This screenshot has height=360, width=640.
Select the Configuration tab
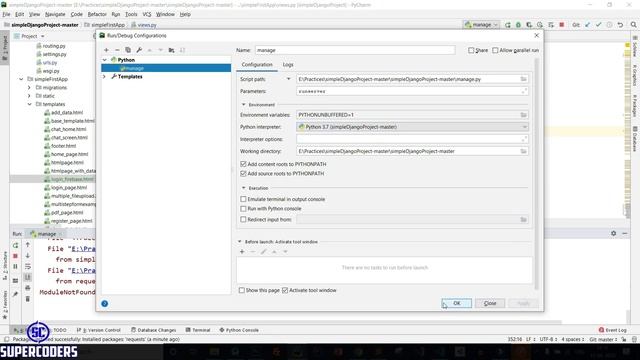pyautogui.click(x=257, y=64)
